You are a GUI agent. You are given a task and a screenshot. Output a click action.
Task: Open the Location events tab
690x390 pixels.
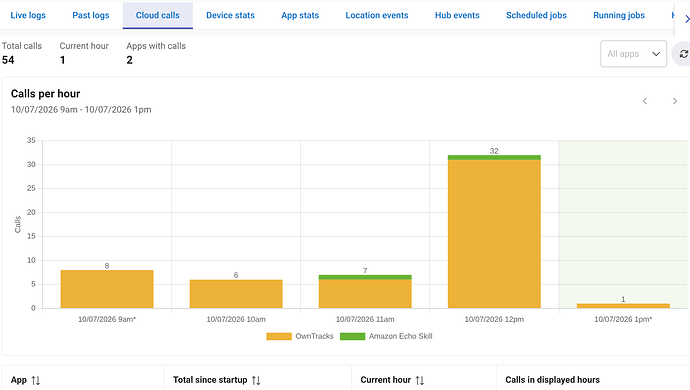pyautogui.click(x=377, y=15)
